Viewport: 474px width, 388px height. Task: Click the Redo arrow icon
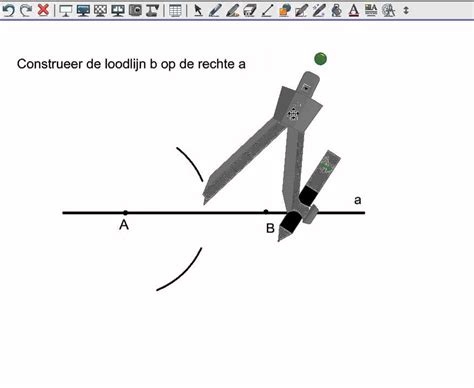[x=26, y=10]
